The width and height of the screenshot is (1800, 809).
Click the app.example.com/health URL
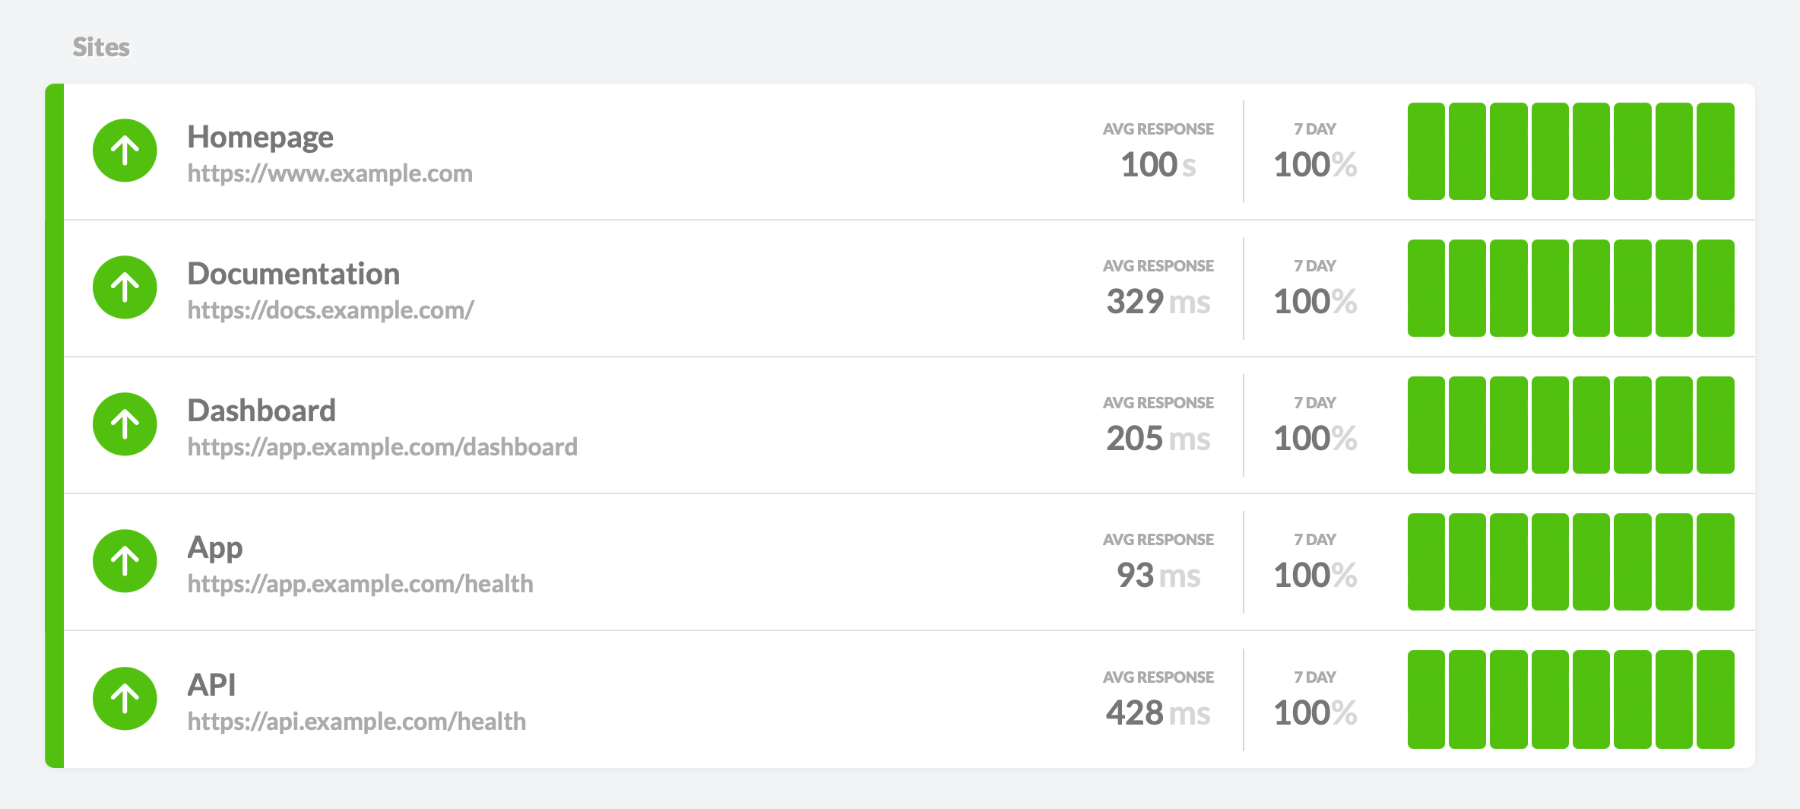(360, 584)
